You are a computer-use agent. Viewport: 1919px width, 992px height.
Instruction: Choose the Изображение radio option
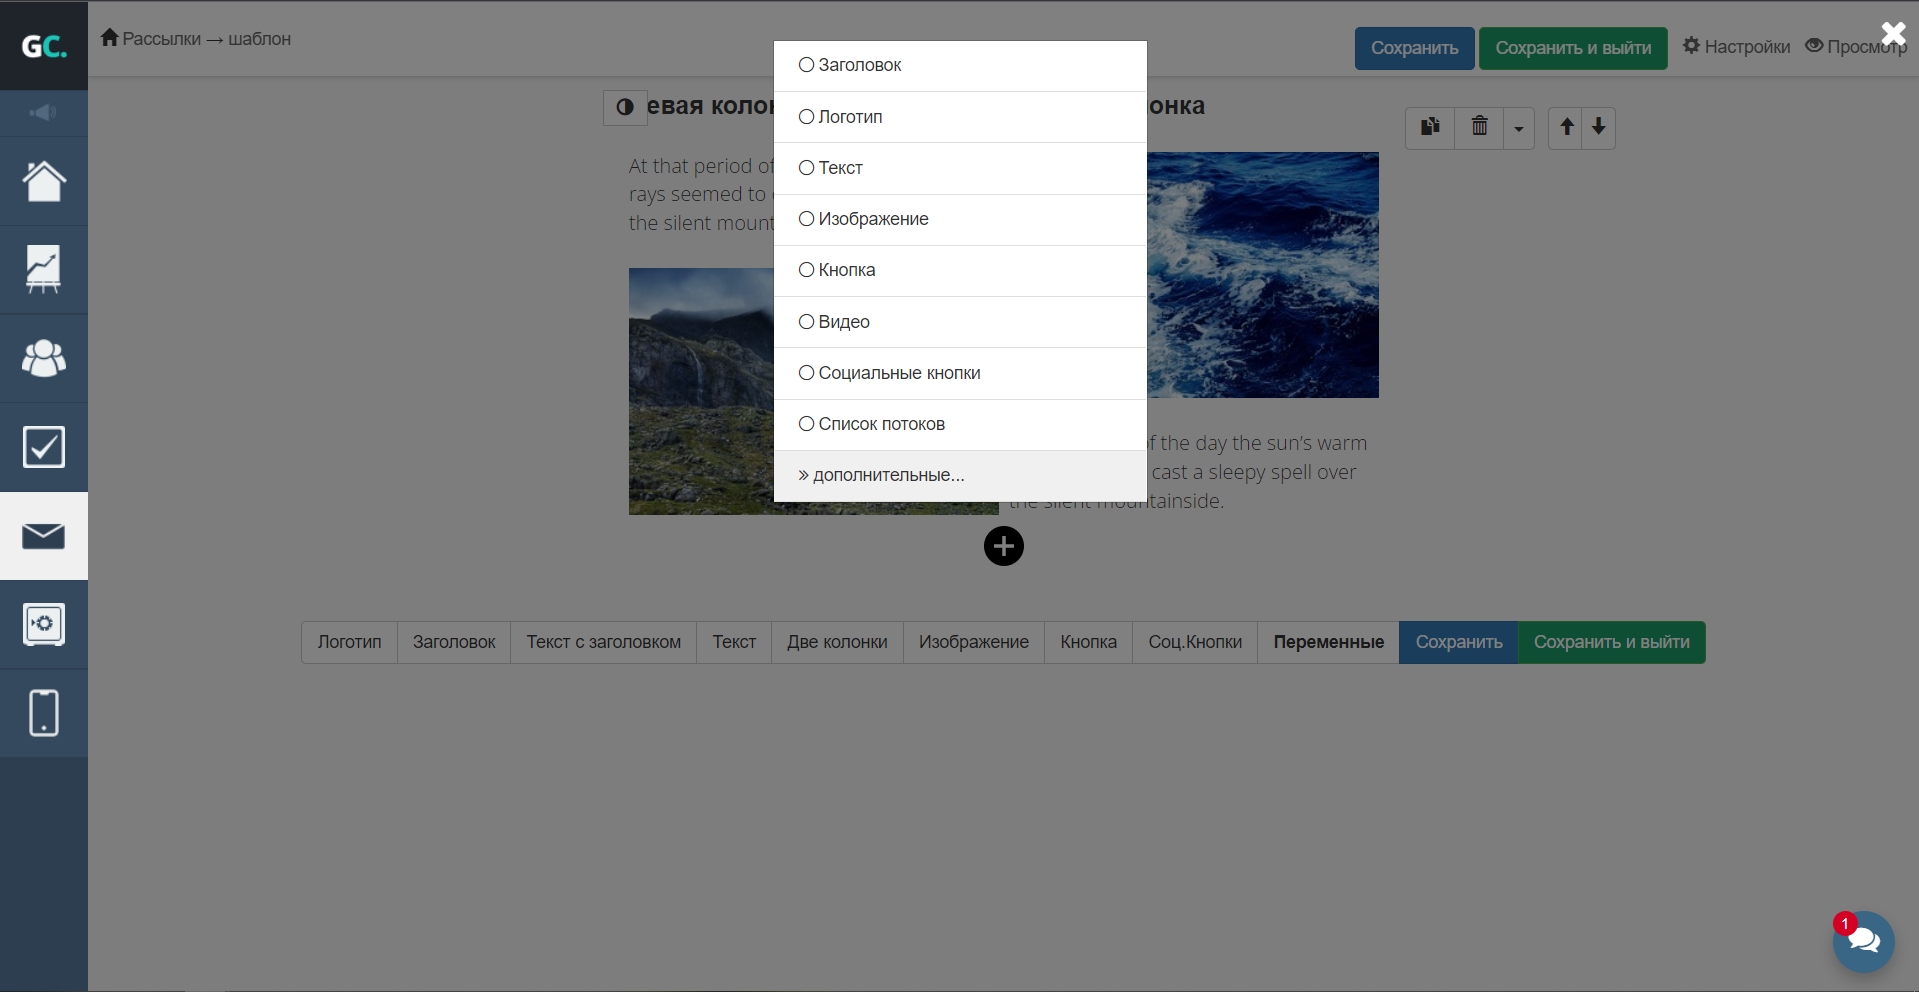coord(806,219)
